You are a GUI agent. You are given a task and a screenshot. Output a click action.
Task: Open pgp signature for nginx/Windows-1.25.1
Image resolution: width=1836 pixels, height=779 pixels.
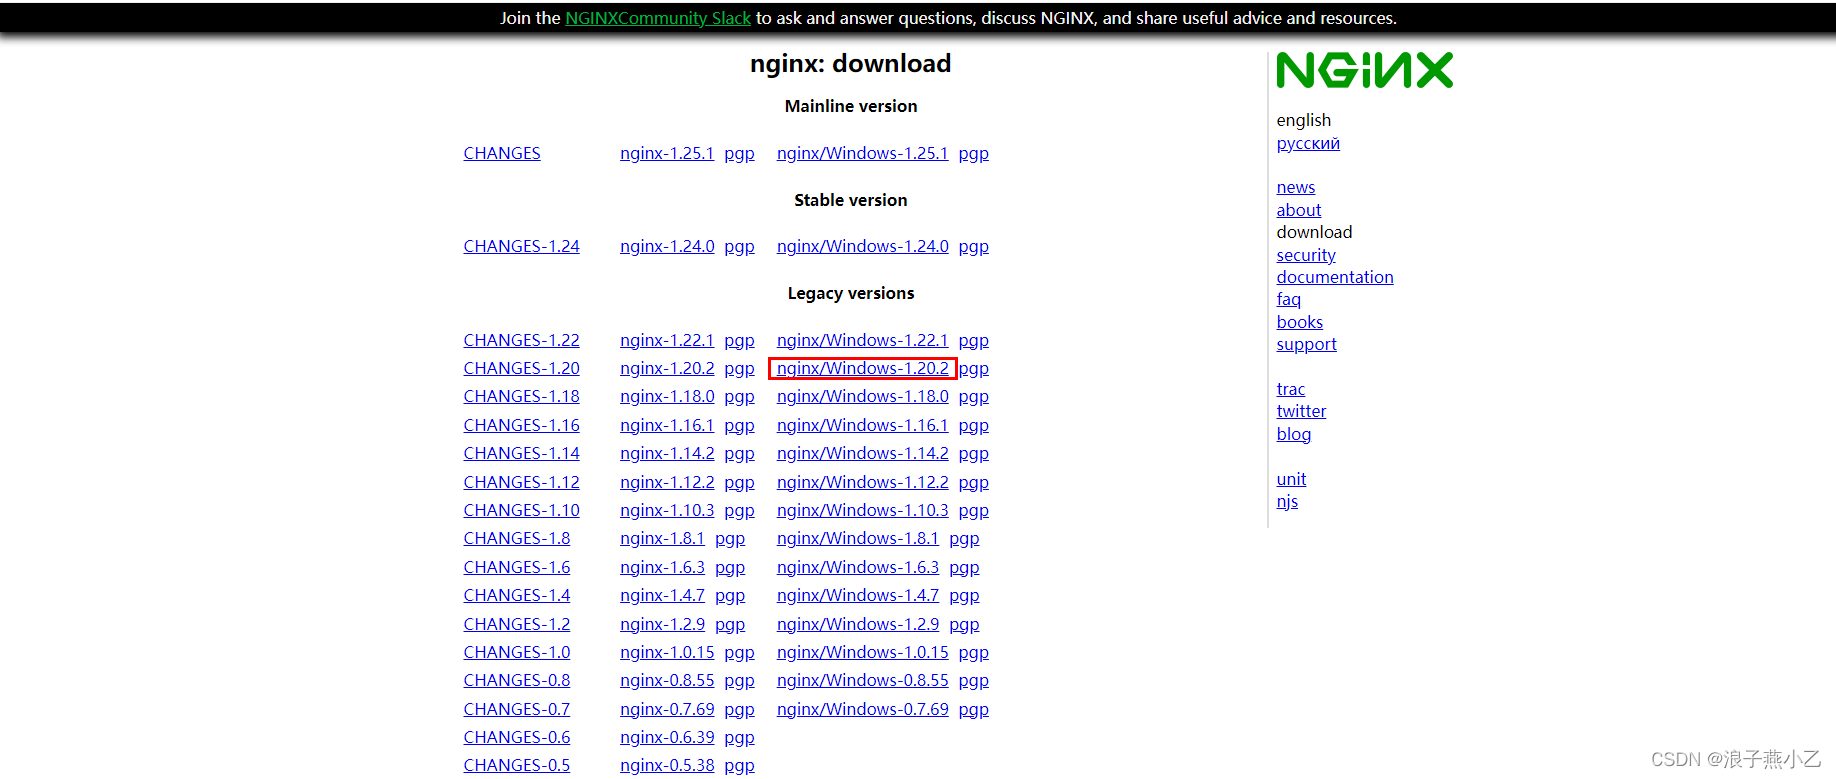[973, 153]
